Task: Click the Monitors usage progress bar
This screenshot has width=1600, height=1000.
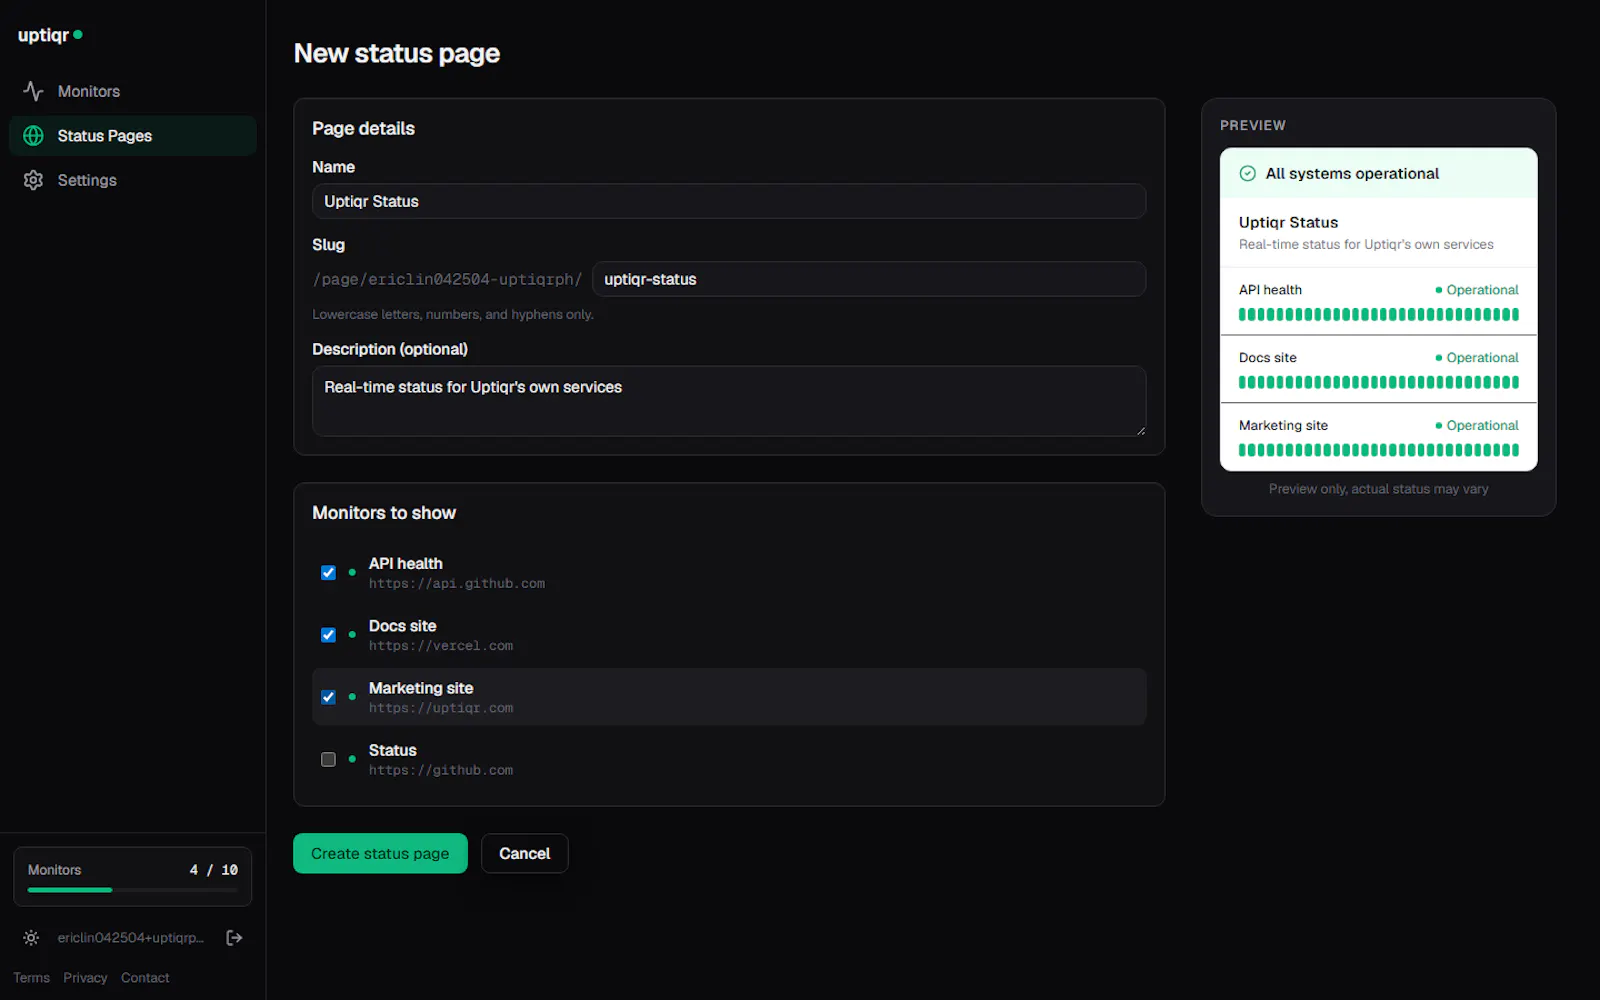Action: pyautogui.click(x=133, y=890)
